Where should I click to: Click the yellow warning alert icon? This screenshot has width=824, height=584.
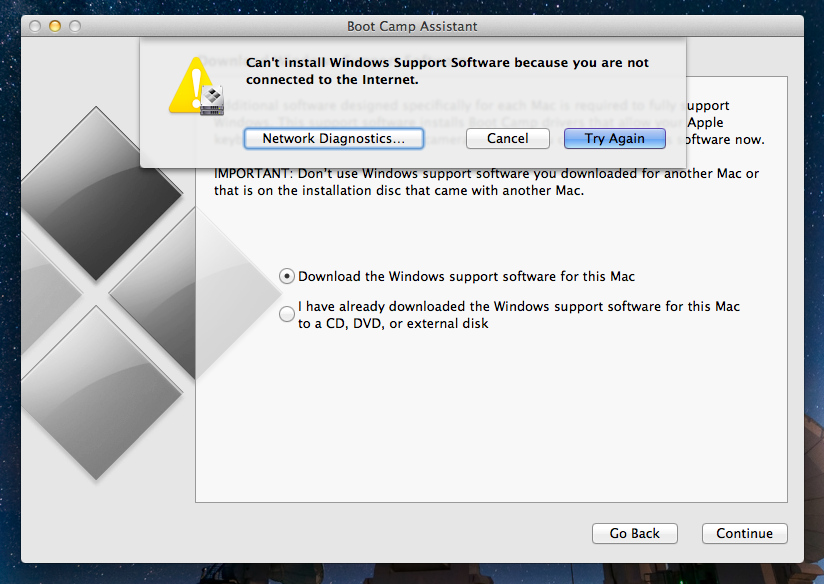[196, 87]
